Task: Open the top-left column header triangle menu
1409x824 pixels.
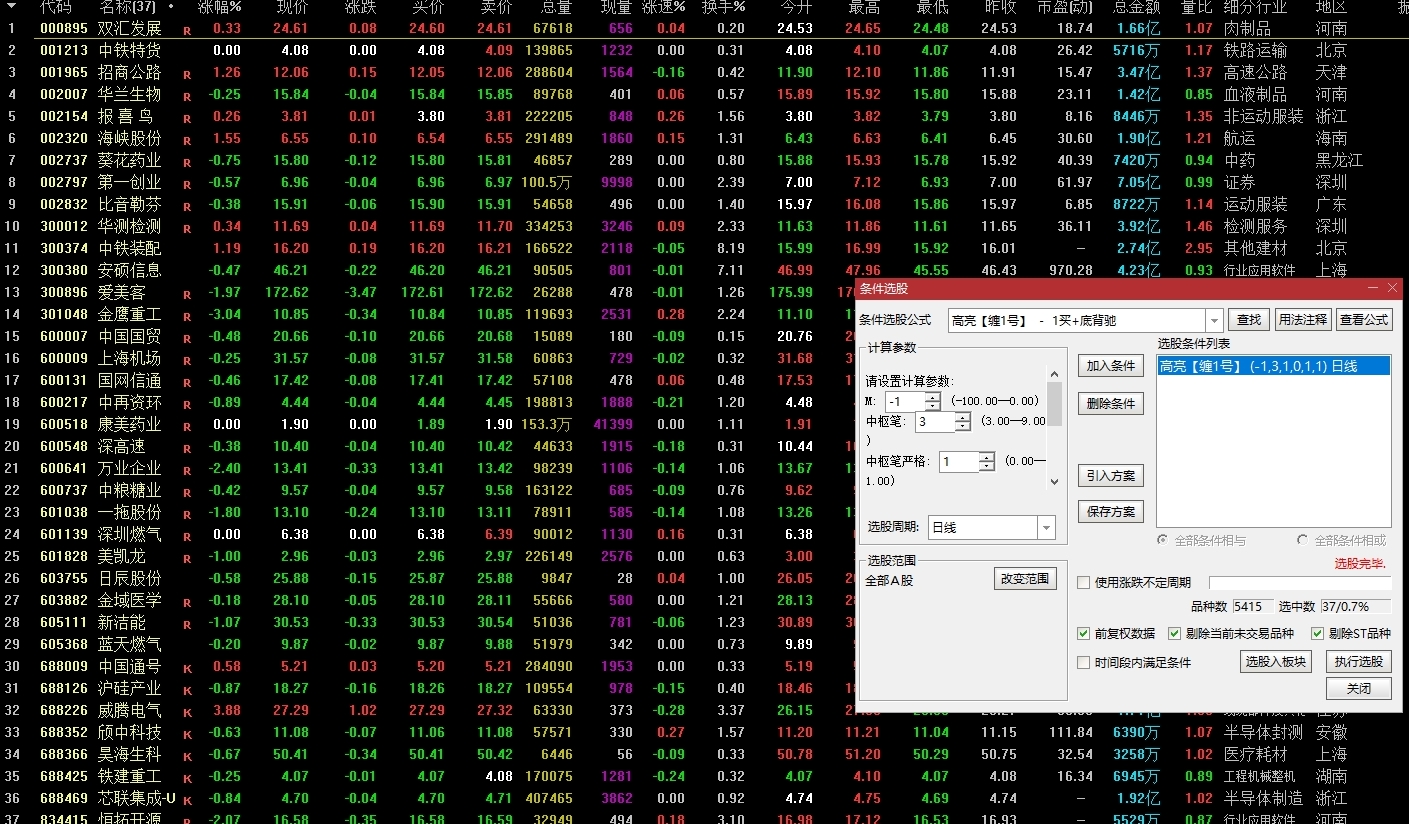Action: 11,6
